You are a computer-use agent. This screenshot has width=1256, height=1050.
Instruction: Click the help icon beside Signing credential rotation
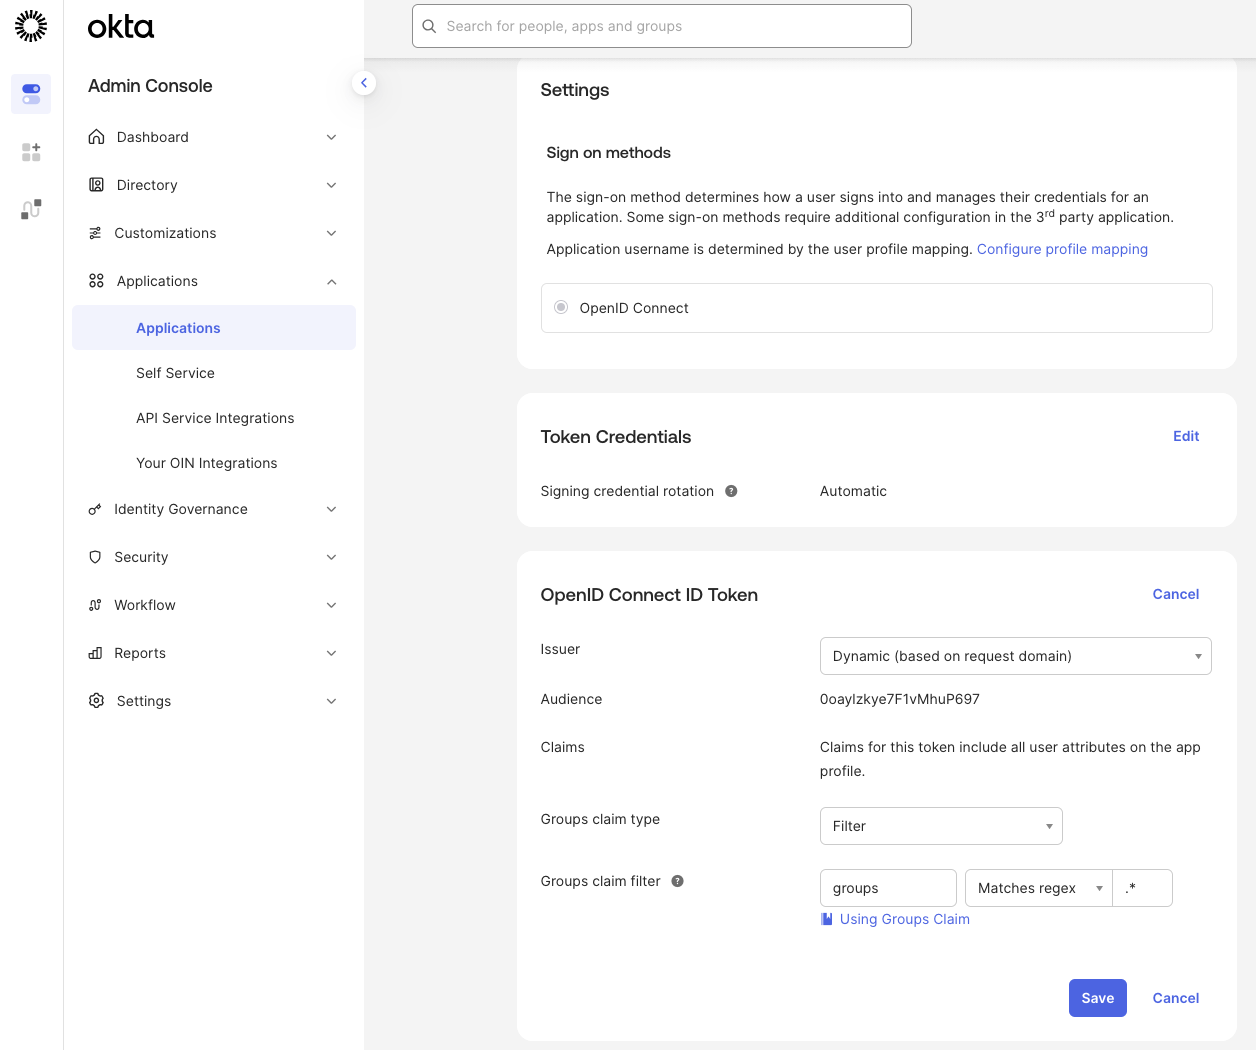click(x=731, y=491)
